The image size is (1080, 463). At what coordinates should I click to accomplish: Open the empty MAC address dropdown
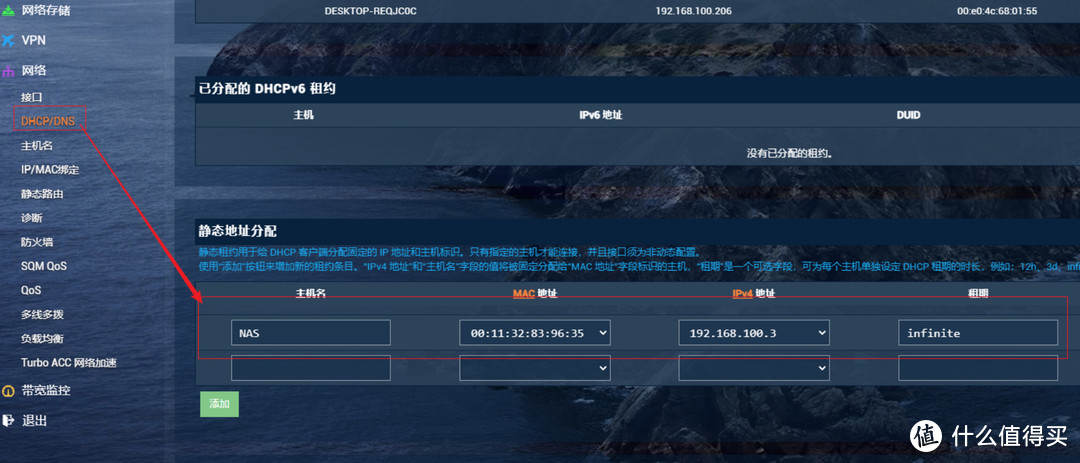(x=535, y=368)
